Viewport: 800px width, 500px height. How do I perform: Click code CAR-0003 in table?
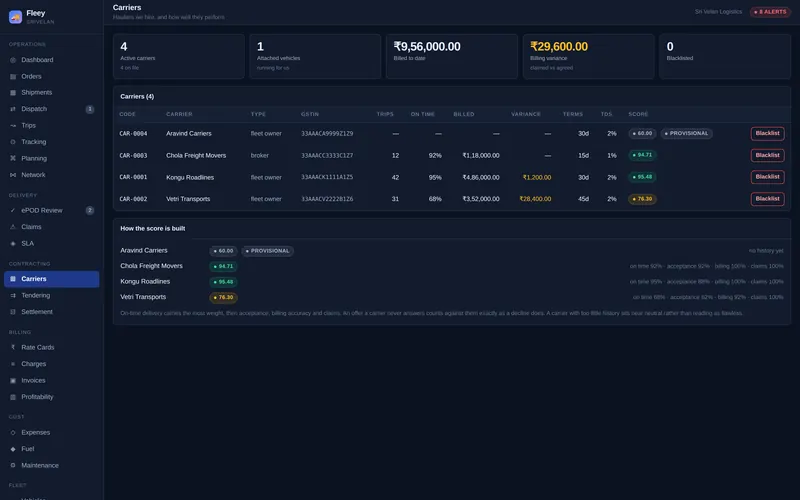coord(133,156)
